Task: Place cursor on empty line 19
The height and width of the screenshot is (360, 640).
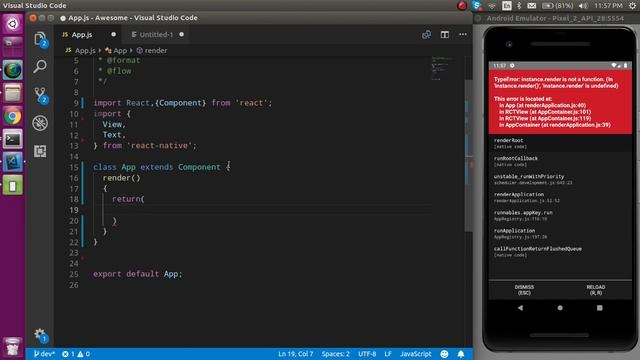Action: pos(261,210)
